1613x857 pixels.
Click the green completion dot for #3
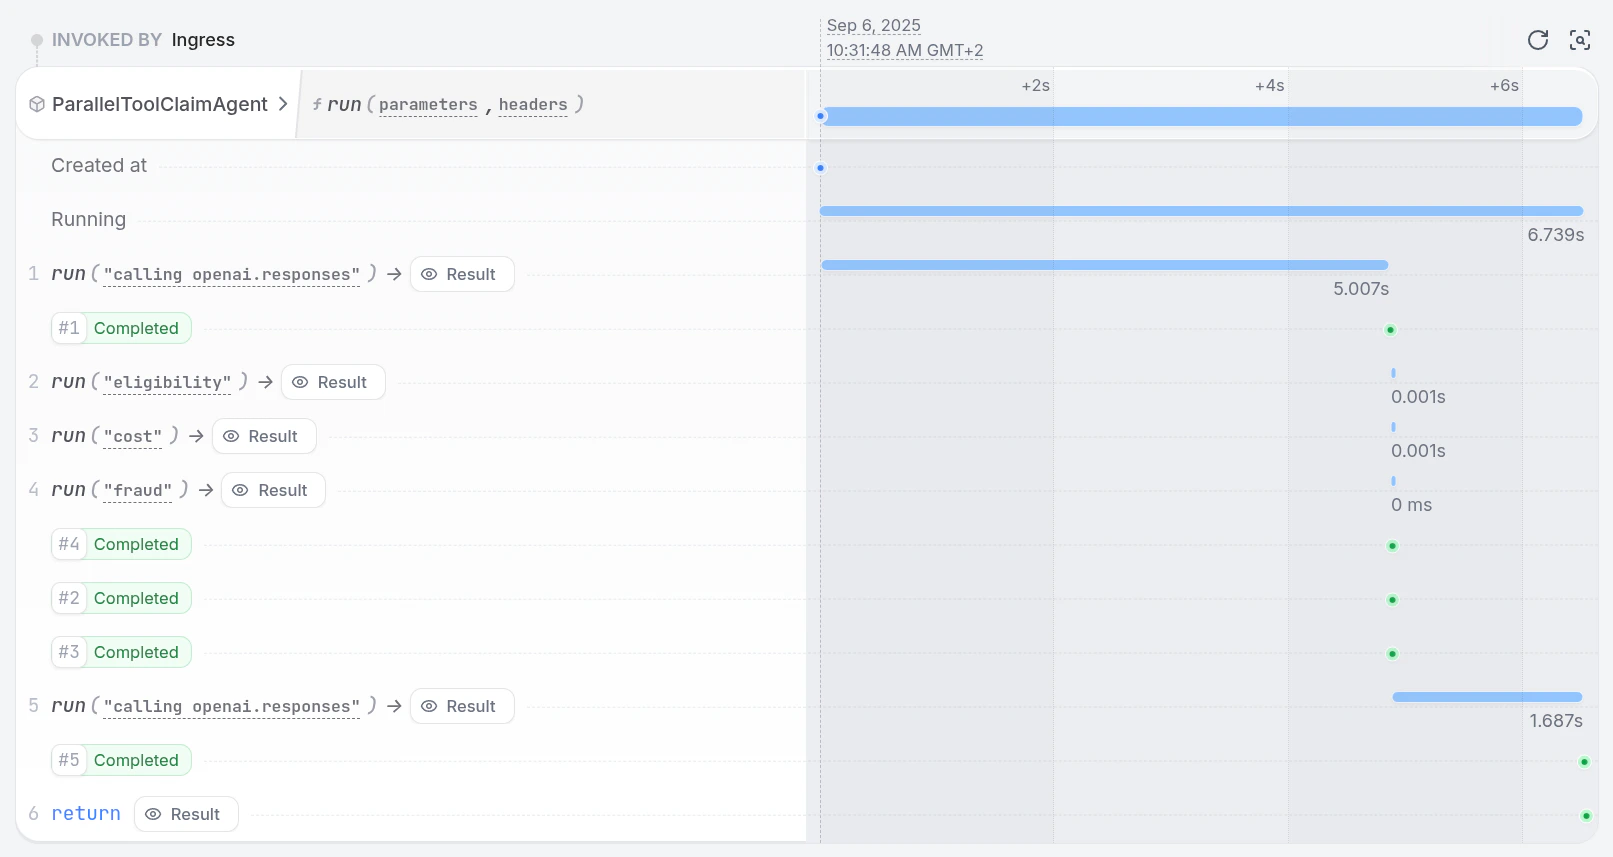(x=1392, y=654)
